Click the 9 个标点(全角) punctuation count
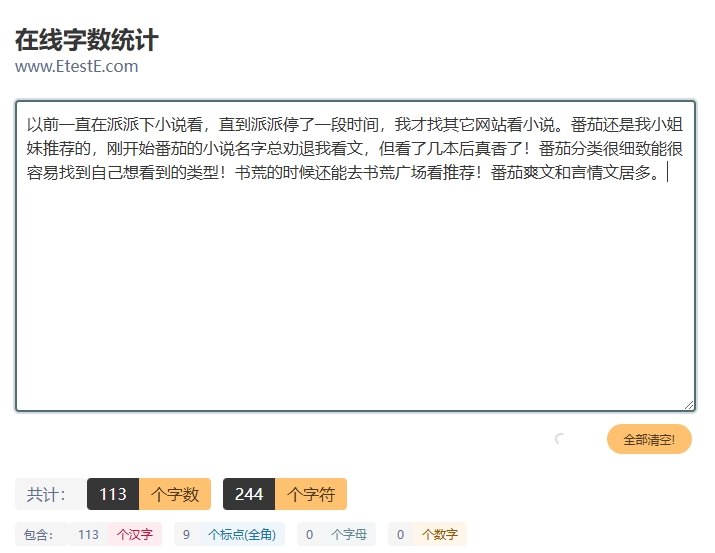 [229, 534]
